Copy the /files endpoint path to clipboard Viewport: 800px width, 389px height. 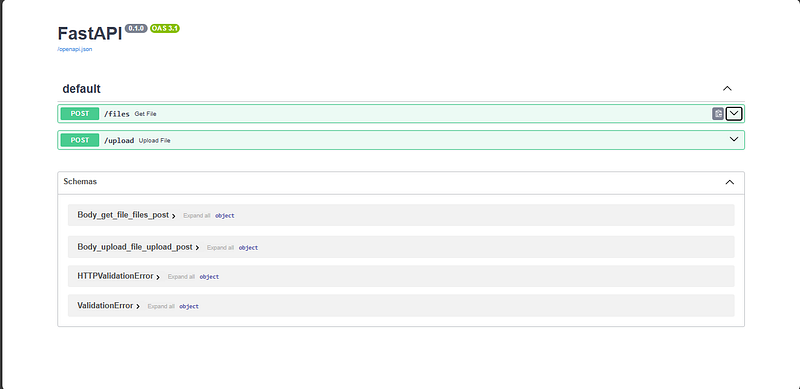(x=717, y=114)
